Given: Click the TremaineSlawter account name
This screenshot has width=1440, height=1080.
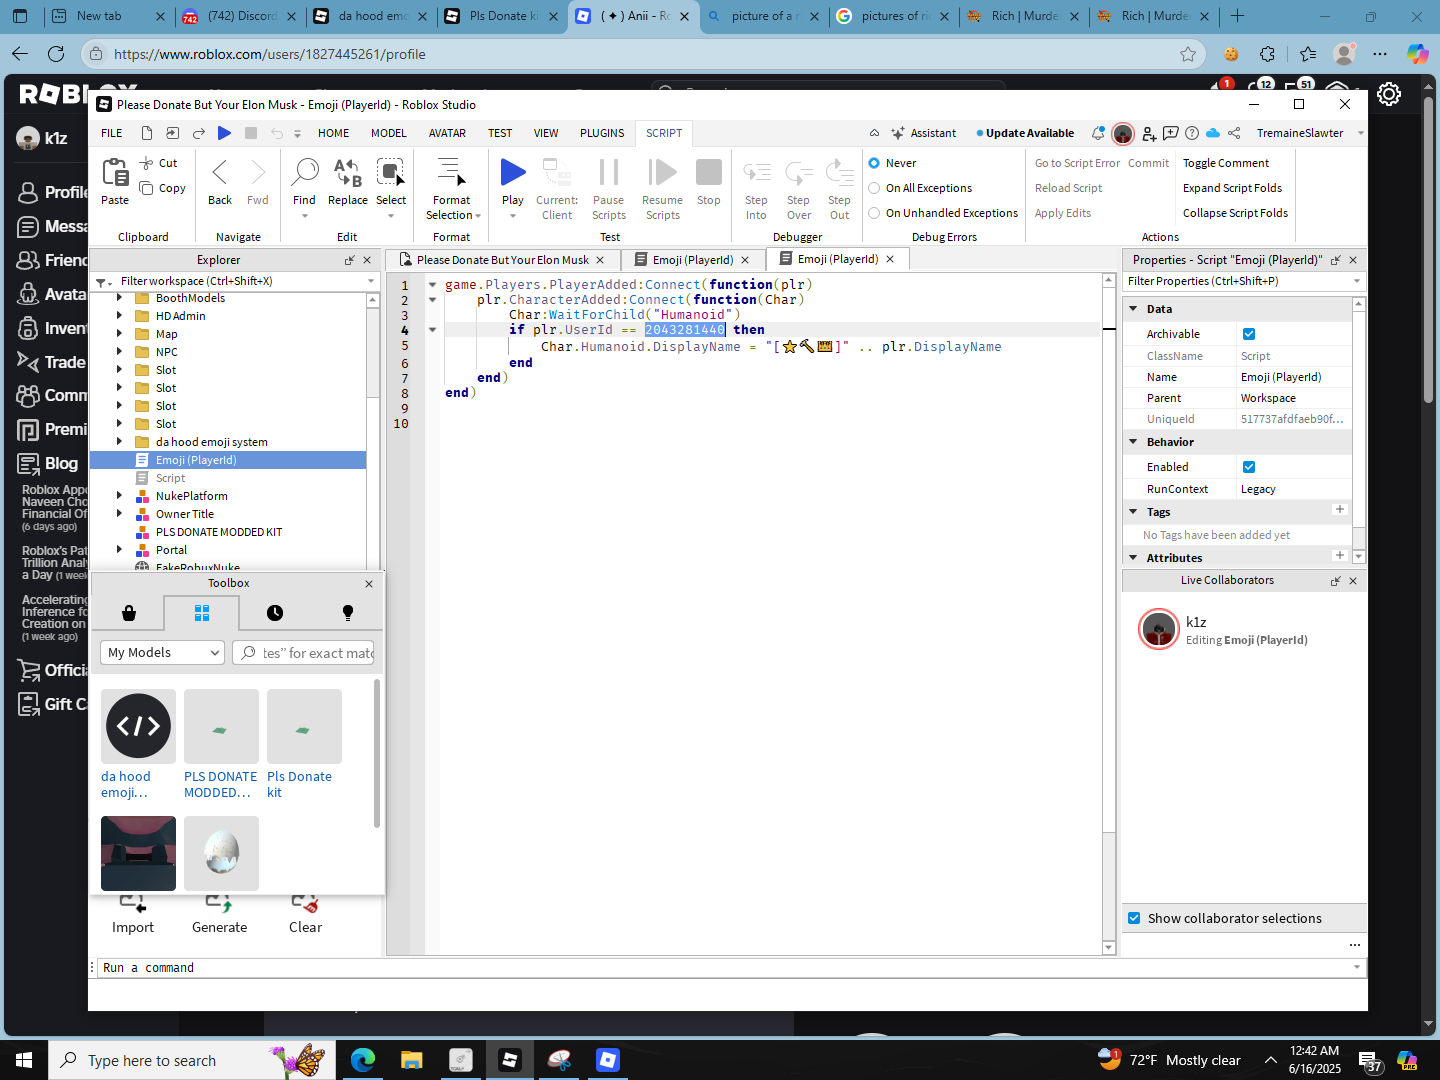Looking at the screenshot, I should (1300, 133).
